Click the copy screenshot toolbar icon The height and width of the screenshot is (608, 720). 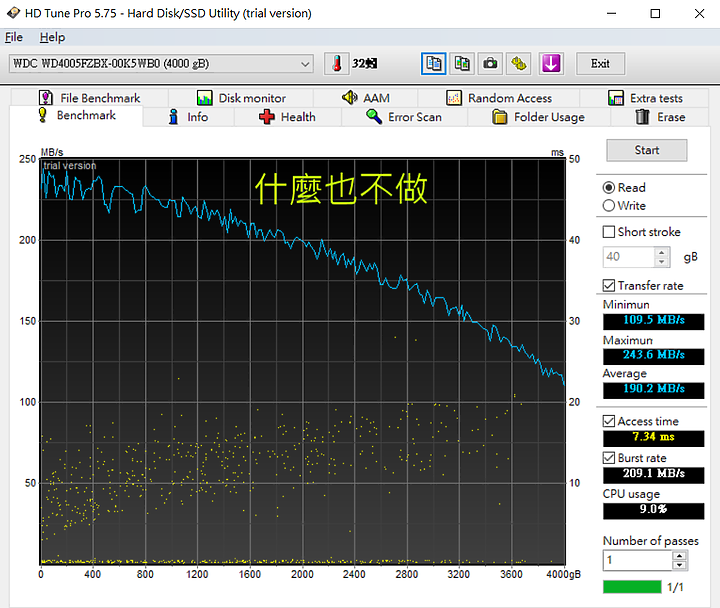461,64
